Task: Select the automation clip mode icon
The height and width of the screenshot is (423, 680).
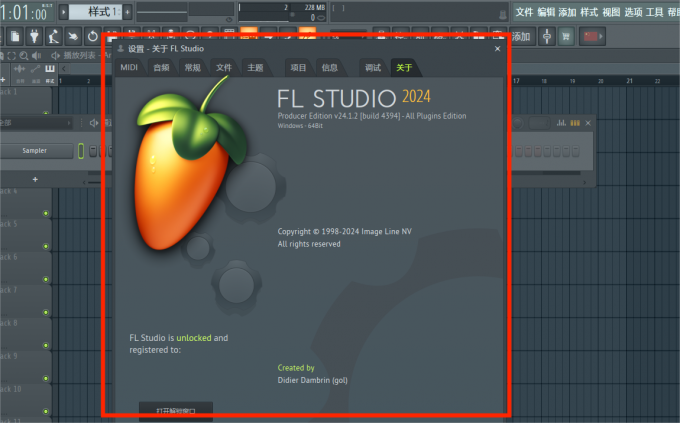Action: click(35, 69)
